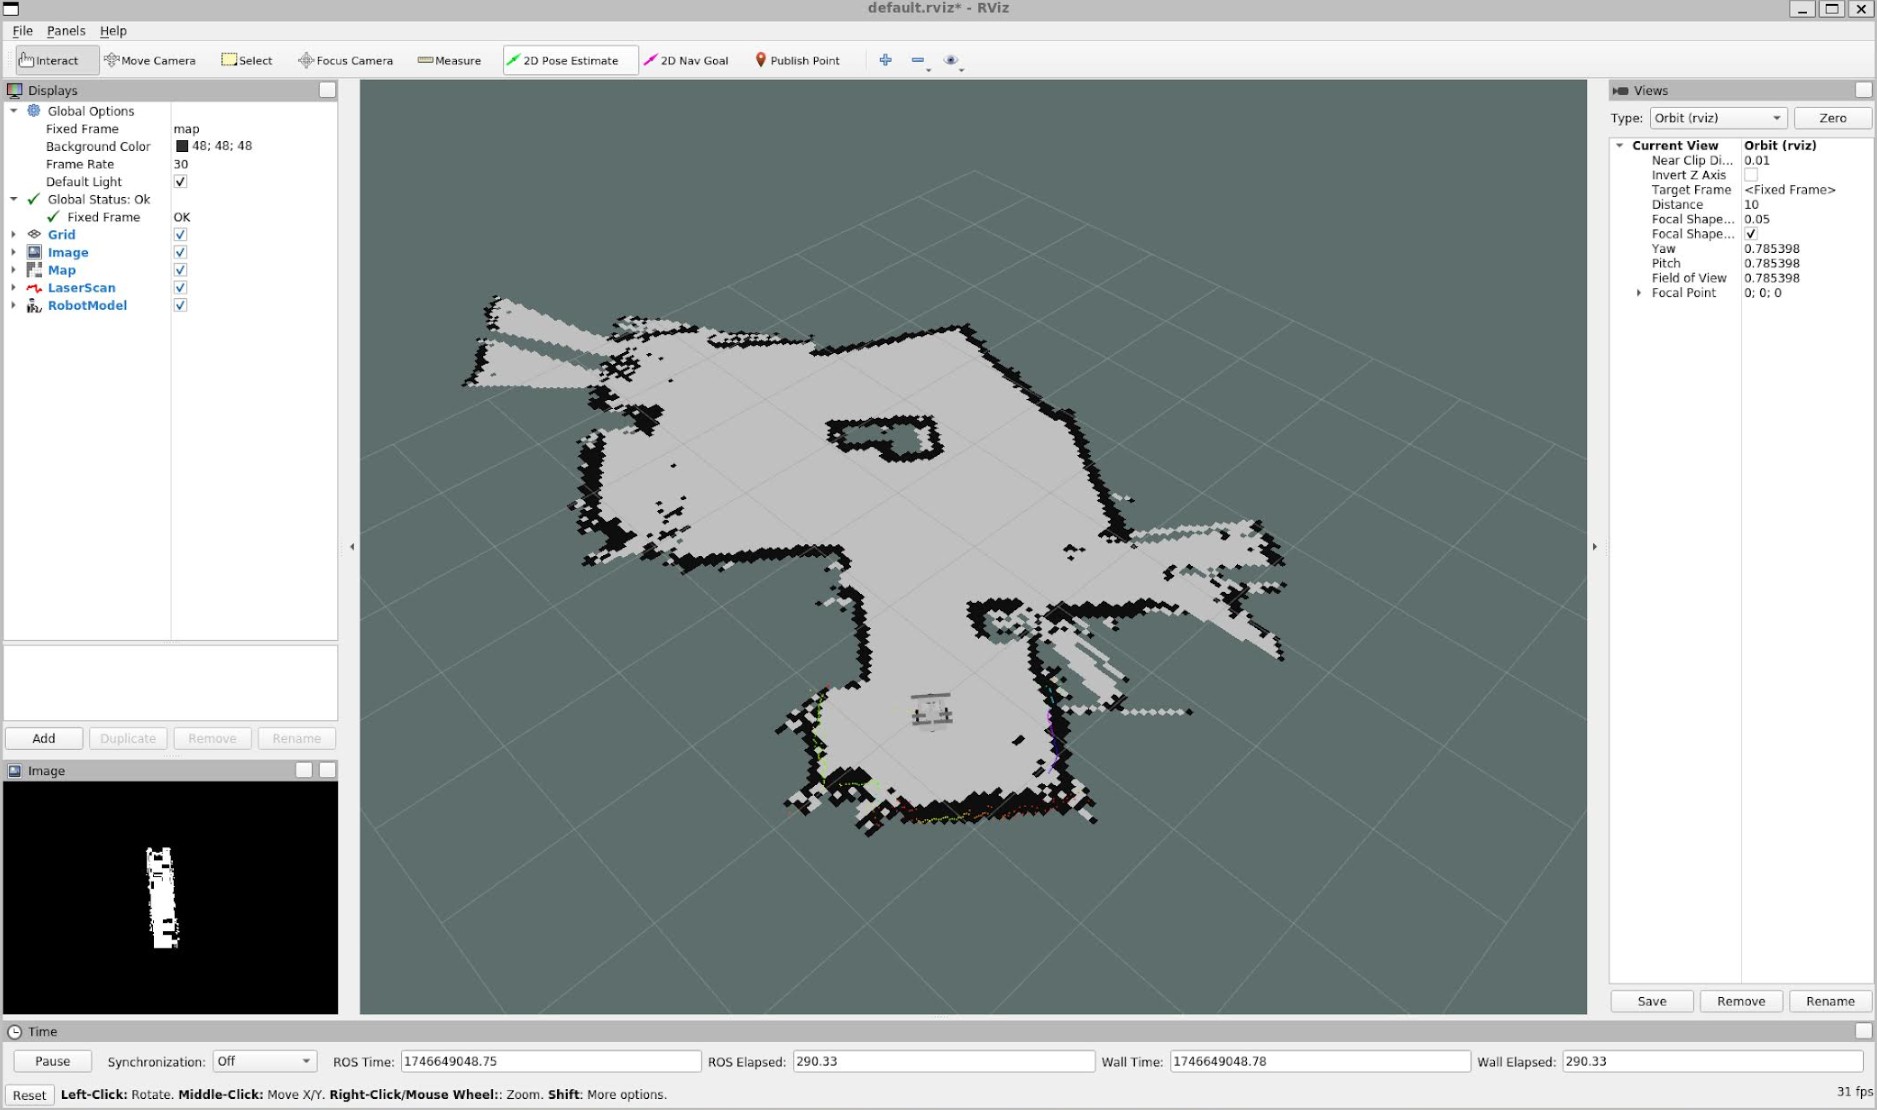Click the Add display button
This screenshot has height=1110, width=1877.
point(44,738)
